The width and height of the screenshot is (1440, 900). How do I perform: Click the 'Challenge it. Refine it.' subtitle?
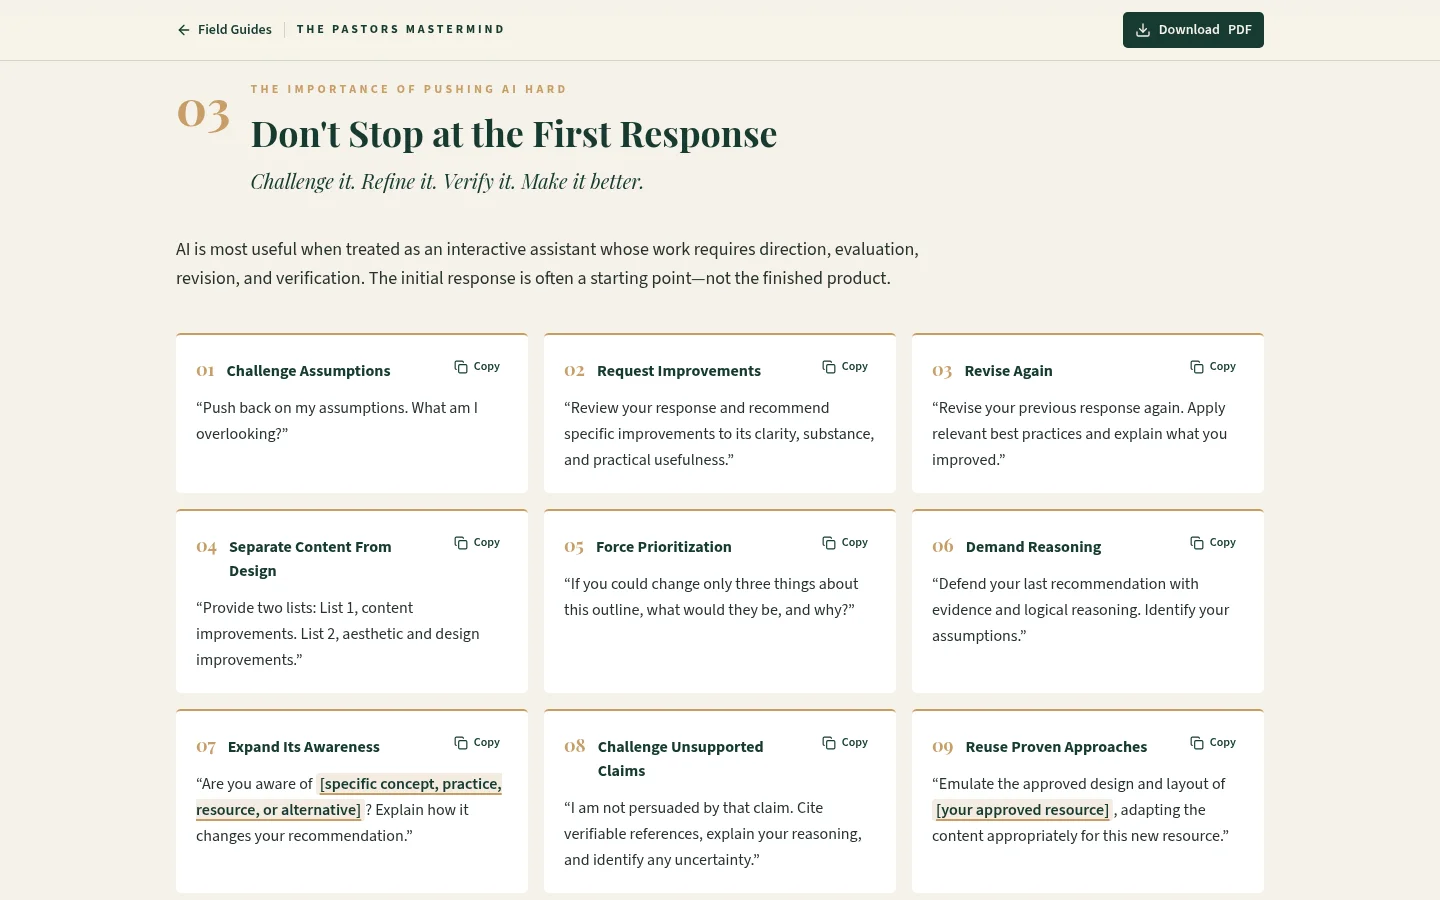(x=447, y=182)
